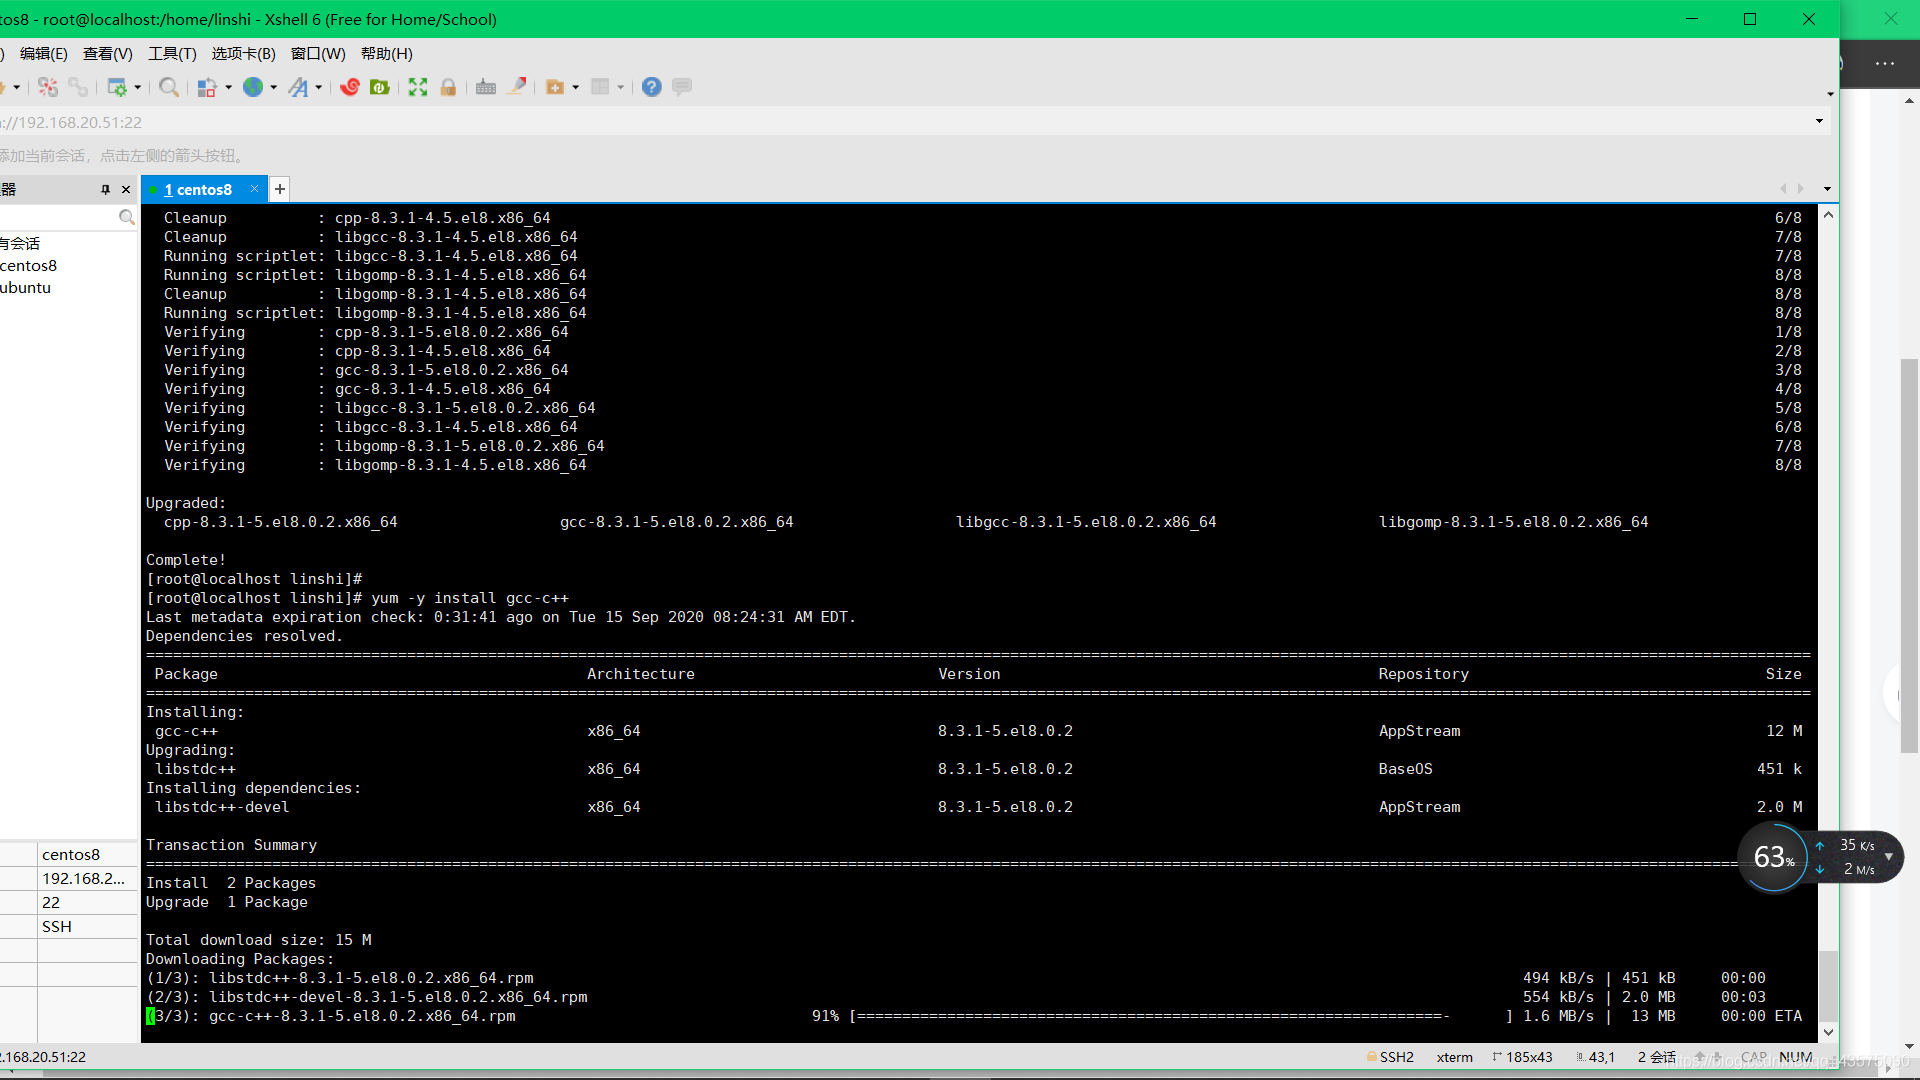1920x1080 pixels.
Task: Click the magnifier Find icon in the toolbar
Action: (x=169, y=87)
